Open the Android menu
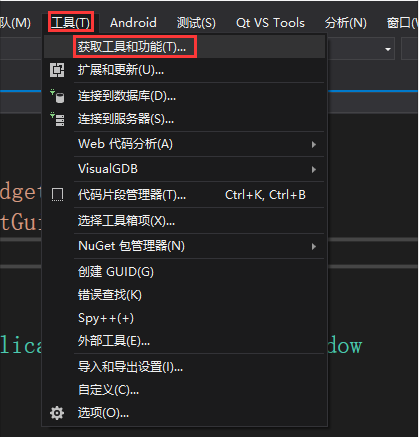Screen dimensions: 419x437 [x=133, y=23]
